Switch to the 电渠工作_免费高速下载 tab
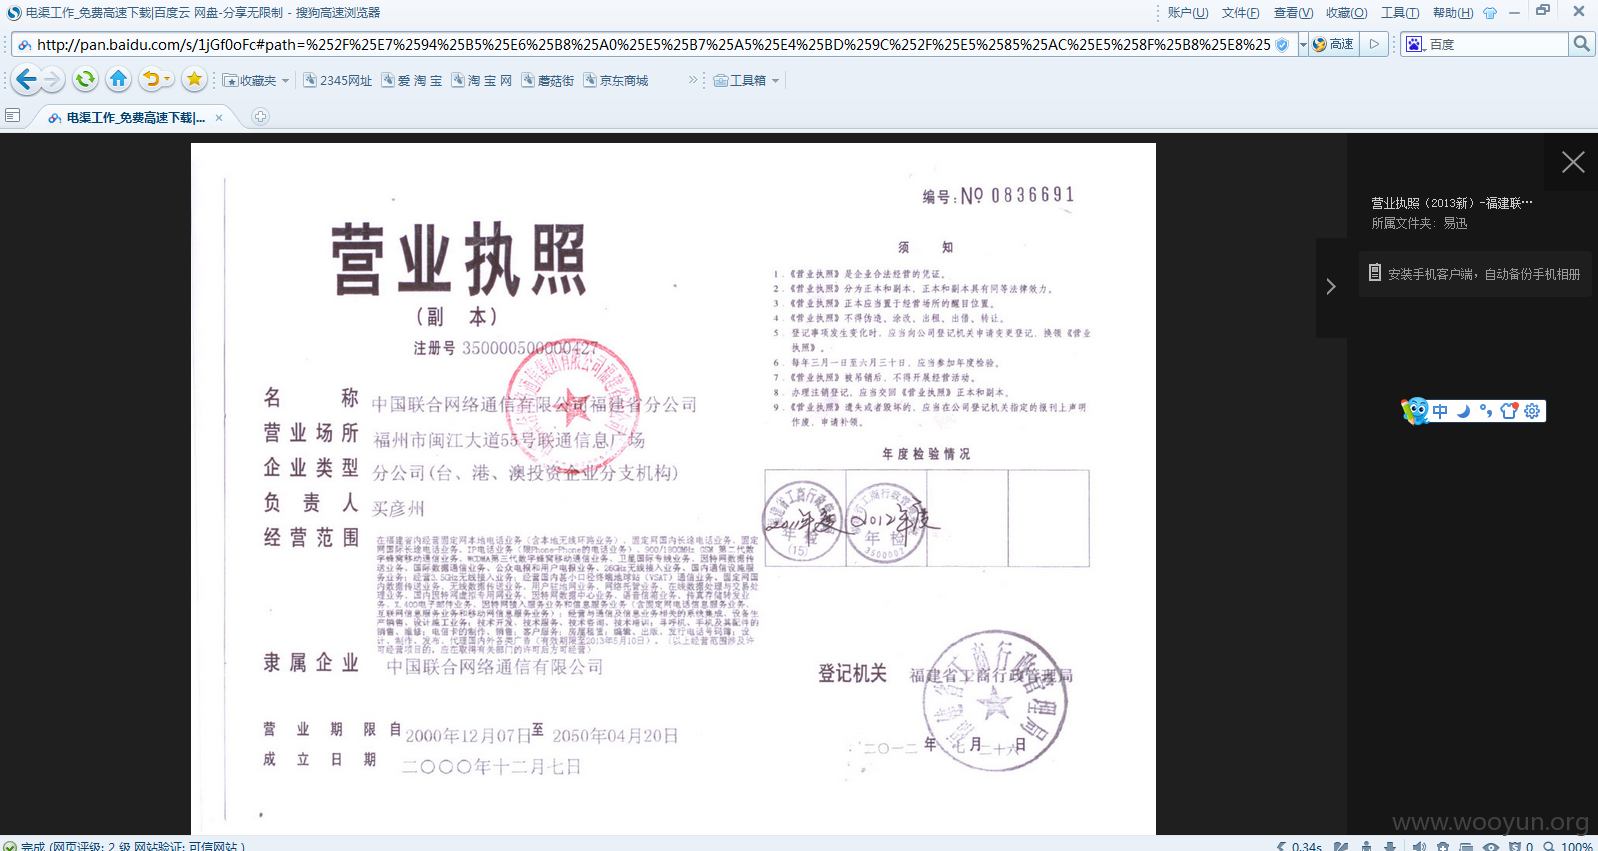 [x=135, y=117]
